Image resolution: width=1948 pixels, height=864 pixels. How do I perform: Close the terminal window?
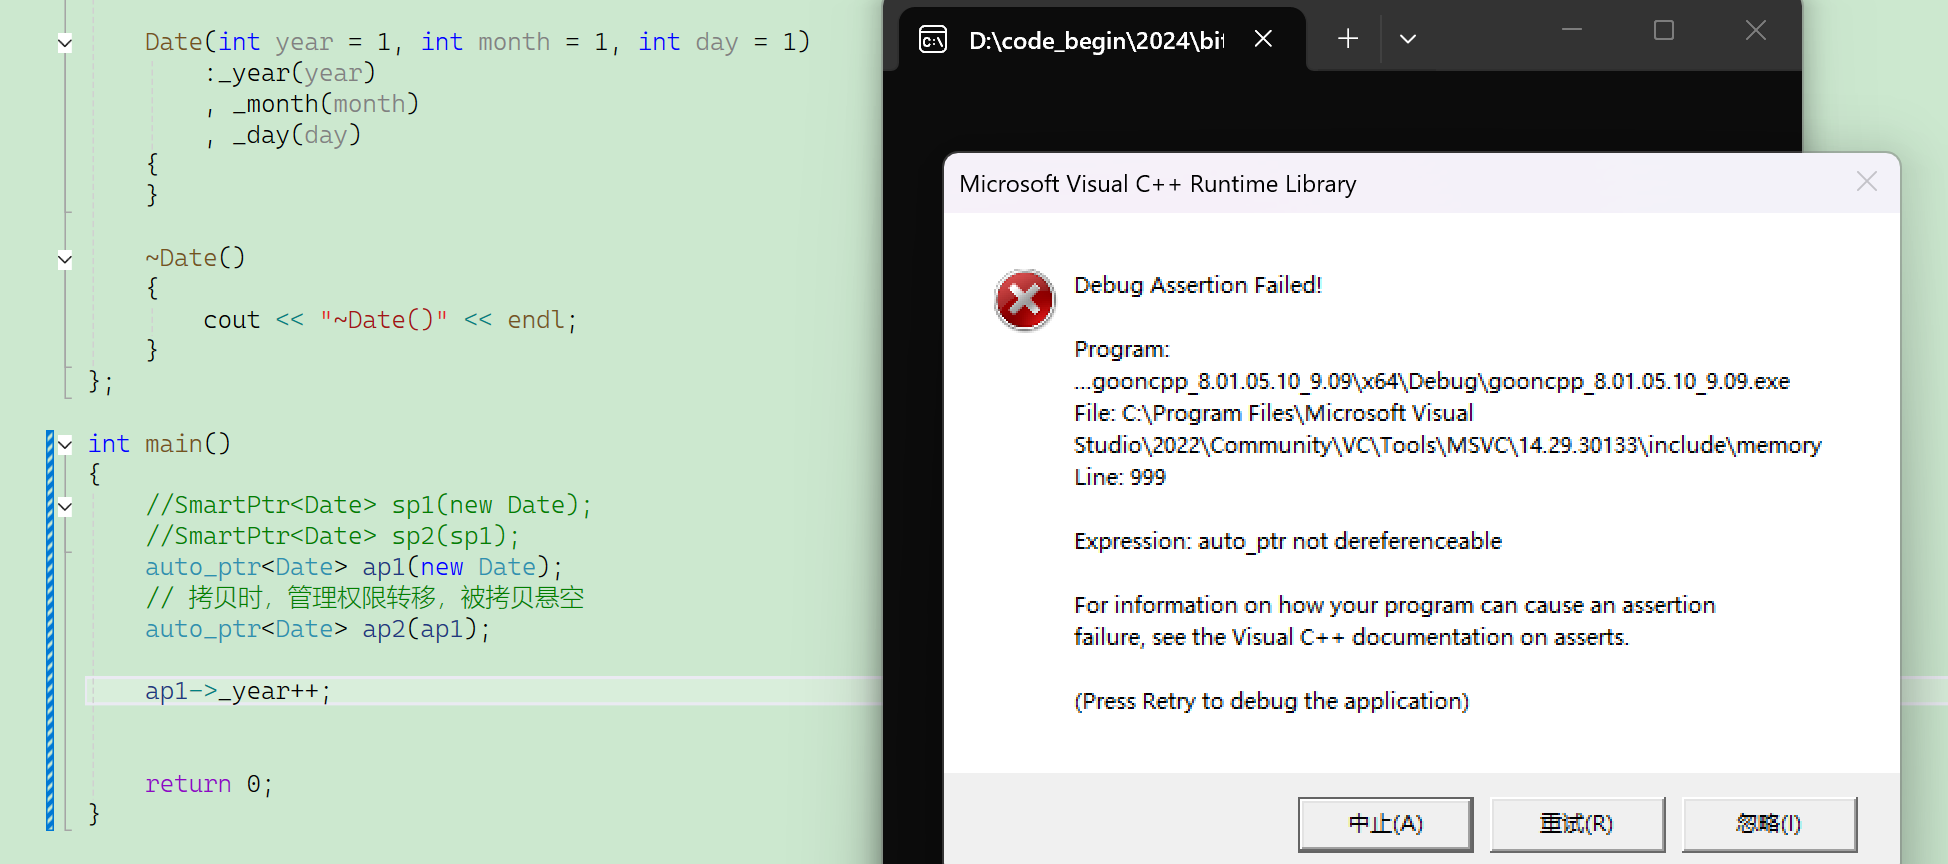pyautogui.click(x=1756, y=31)
